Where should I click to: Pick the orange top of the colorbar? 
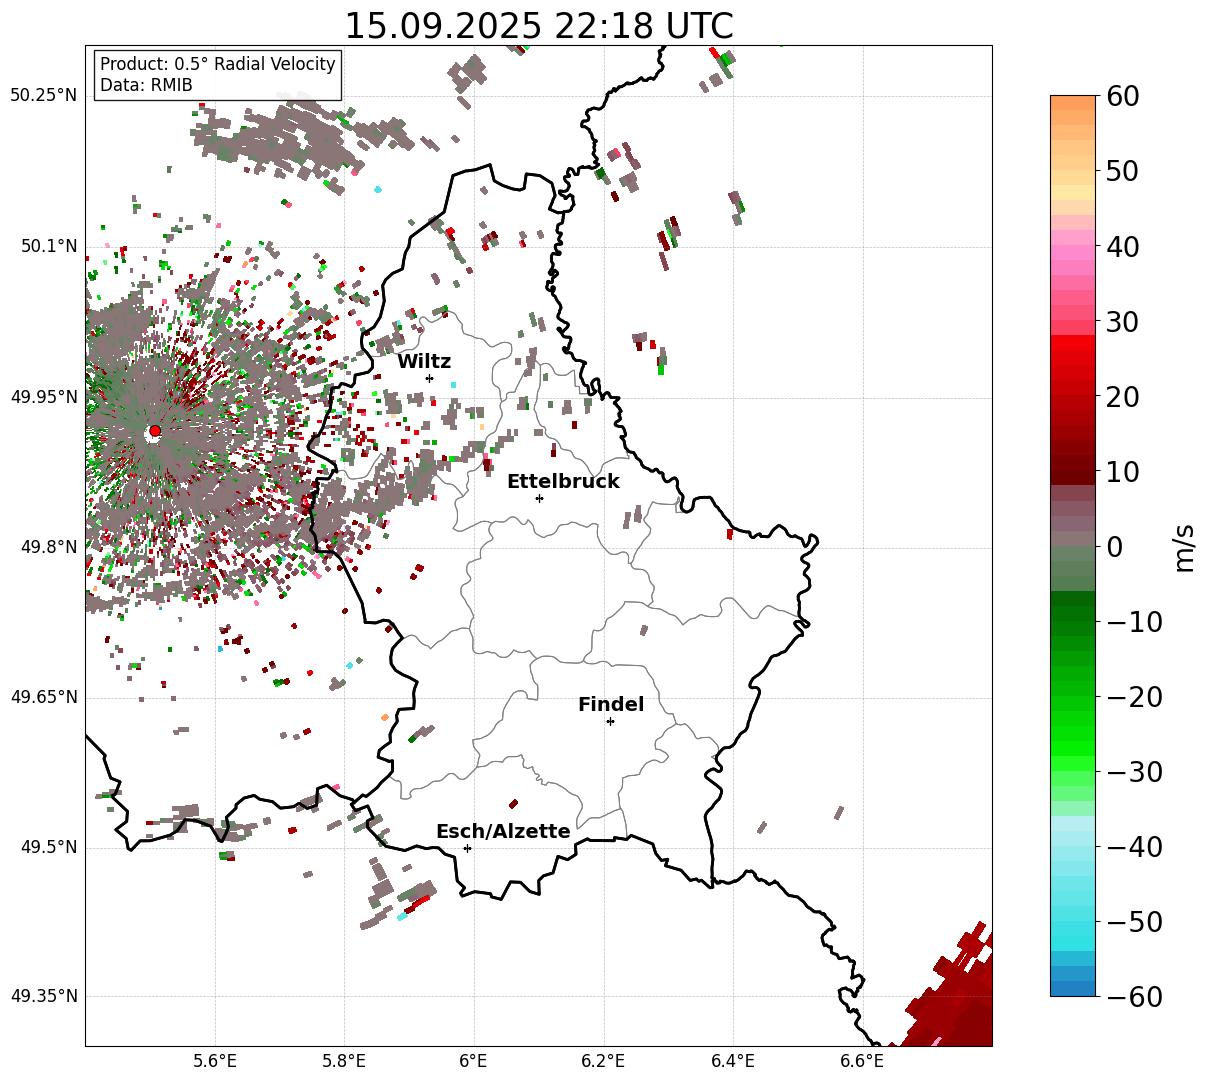pyautogui.click(x=1073, y=110)
